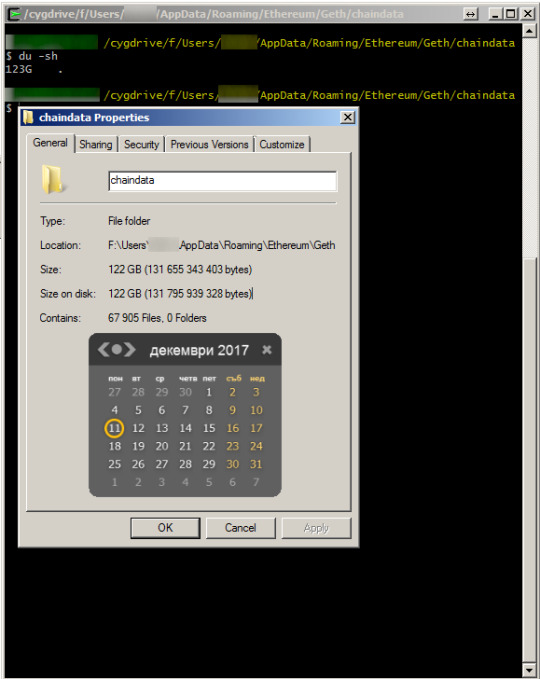540x679 pixels.
Task: Open the Previous Versions tab
Action: tap(209, 144)
